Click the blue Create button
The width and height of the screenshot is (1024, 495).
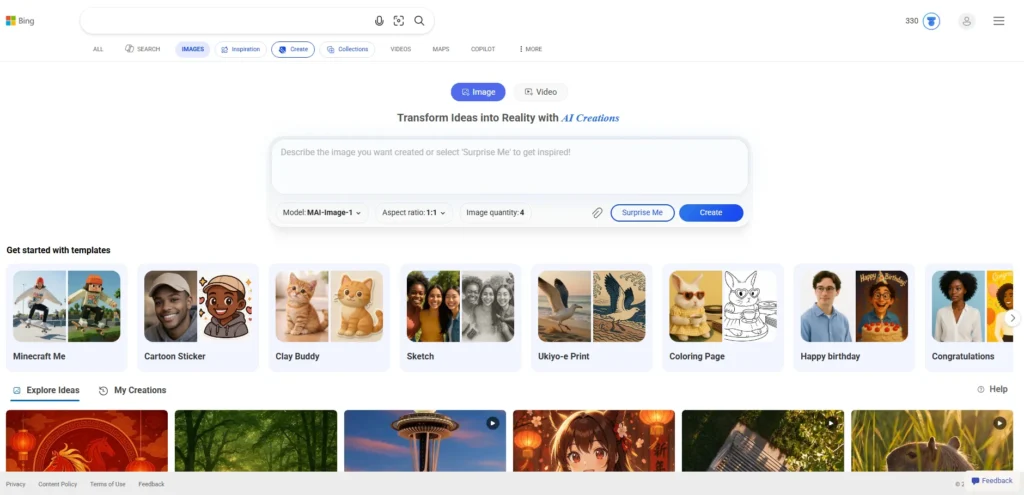click(x=711, y=213)
